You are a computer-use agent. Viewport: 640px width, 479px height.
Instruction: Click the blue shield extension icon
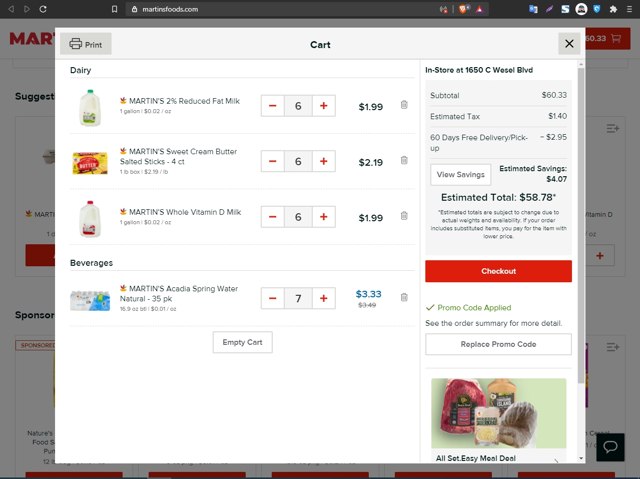click(x=597, y=9)
